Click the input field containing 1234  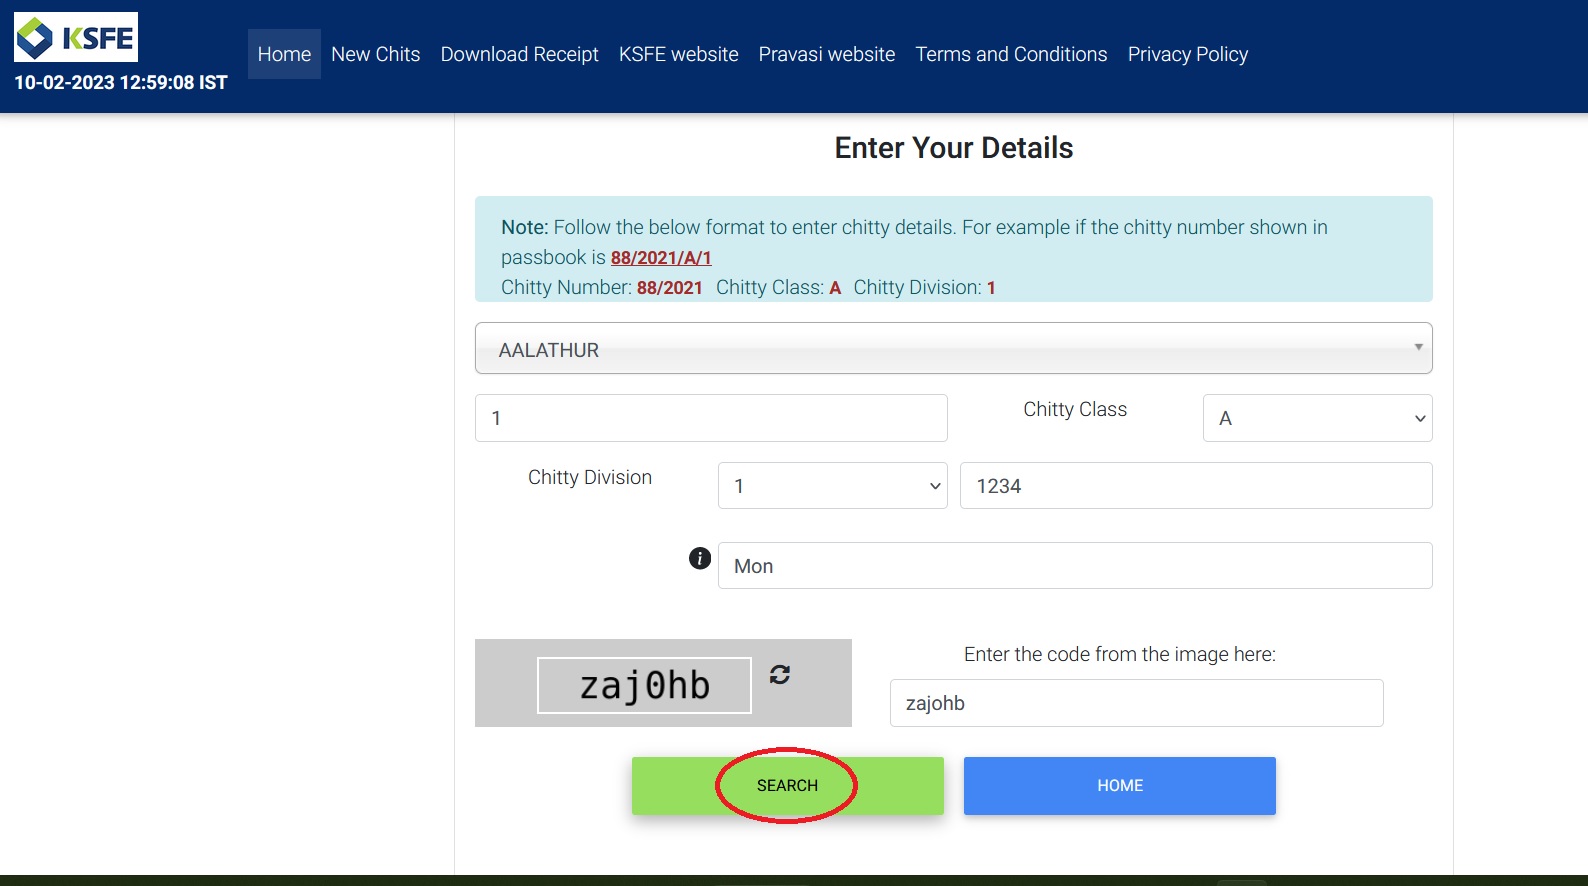click(x=1195, y=486)
